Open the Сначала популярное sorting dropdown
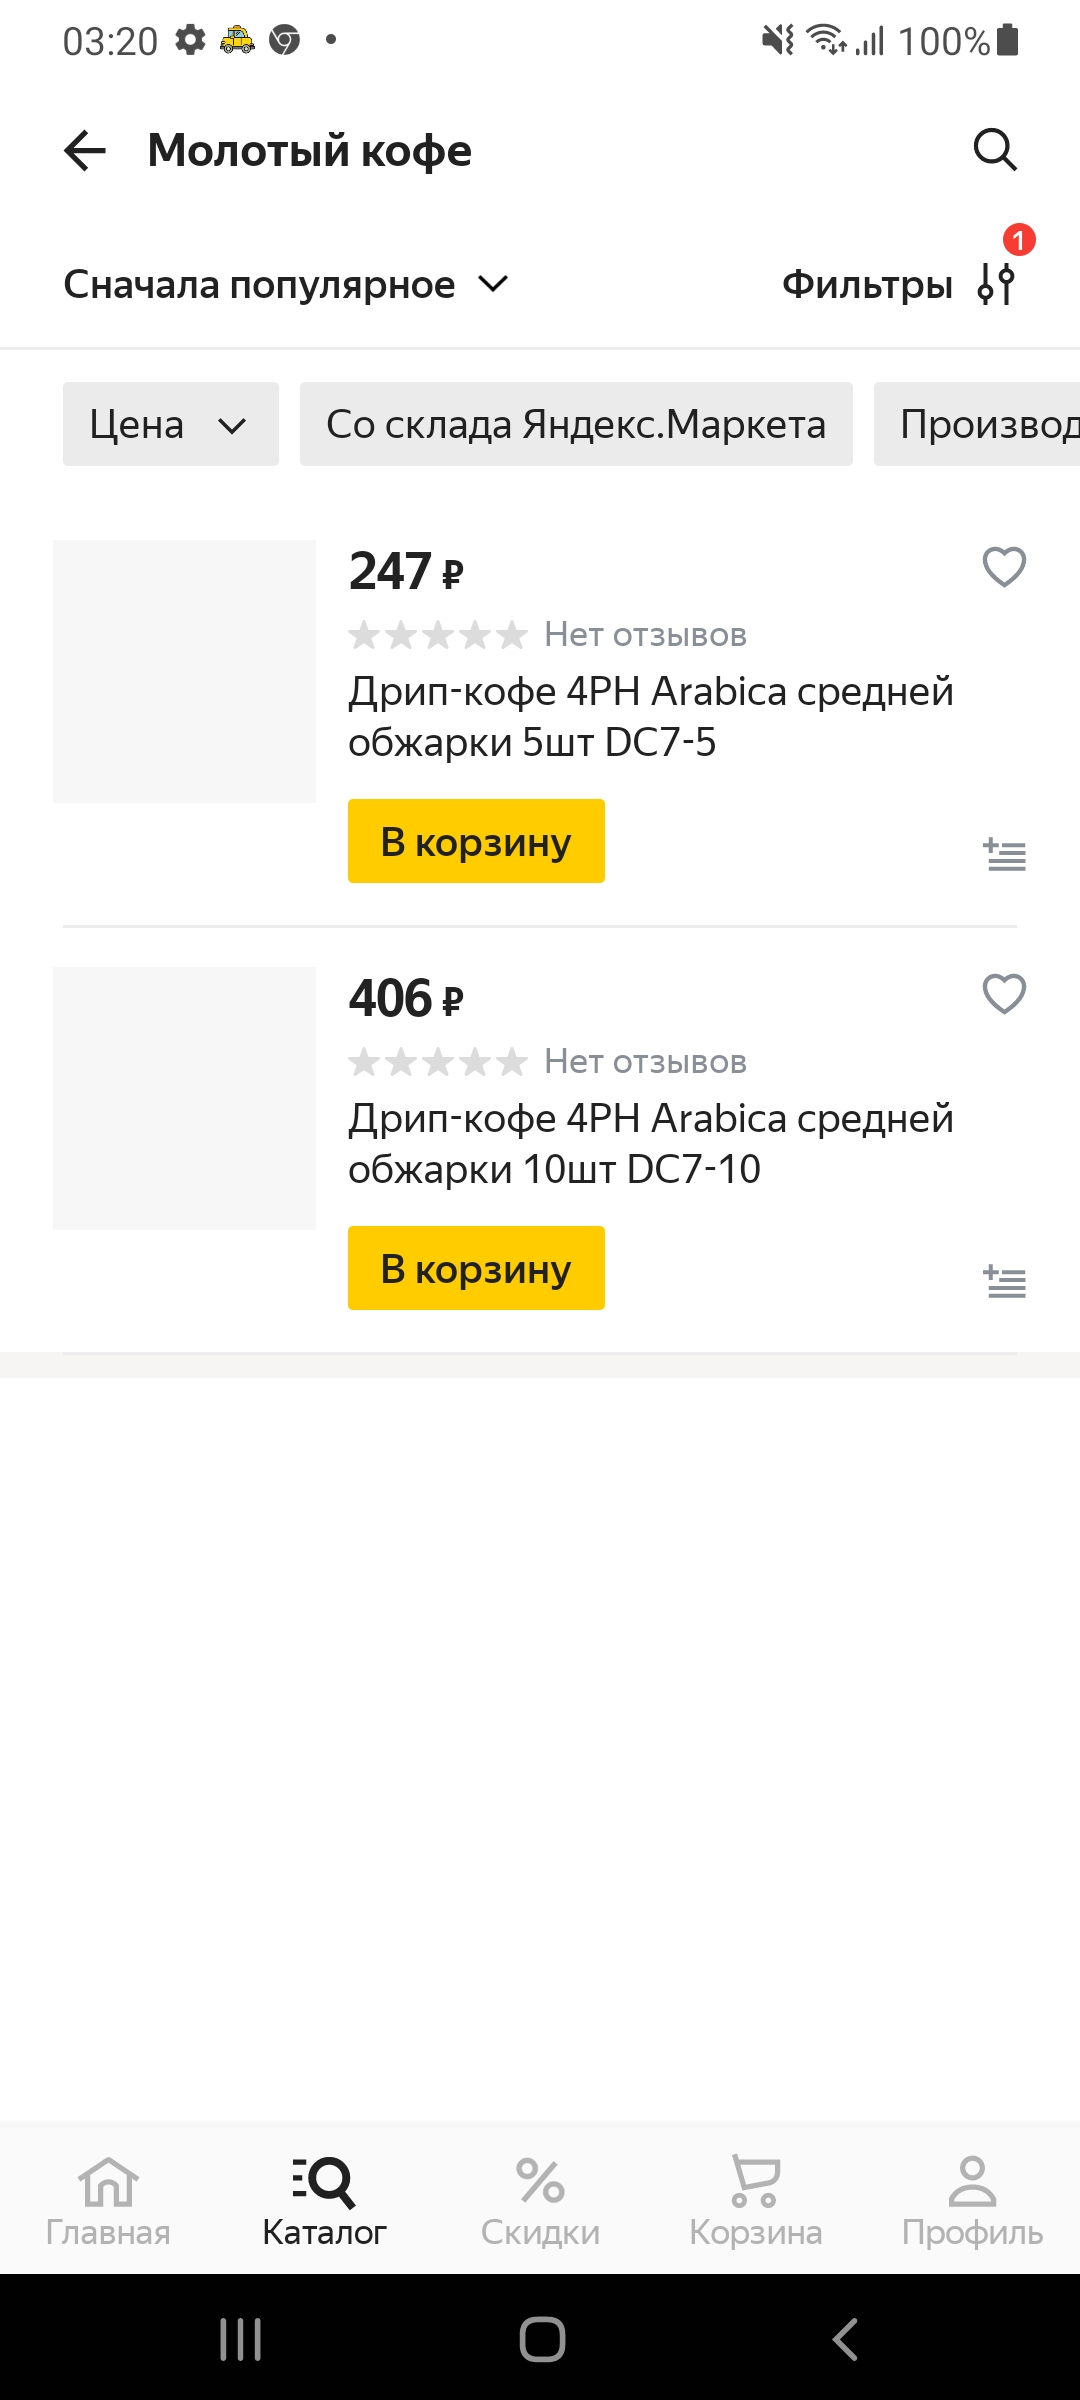This screenshot has height=2400, width=1080. [x=285, y=284]
